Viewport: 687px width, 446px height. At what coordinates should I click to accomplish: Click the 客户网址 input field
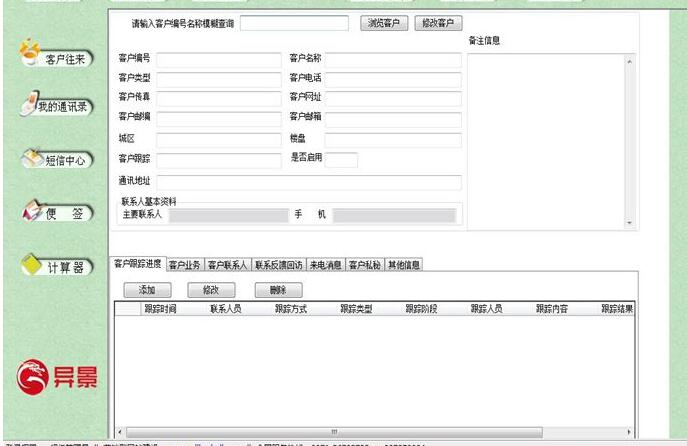point(393,99)
